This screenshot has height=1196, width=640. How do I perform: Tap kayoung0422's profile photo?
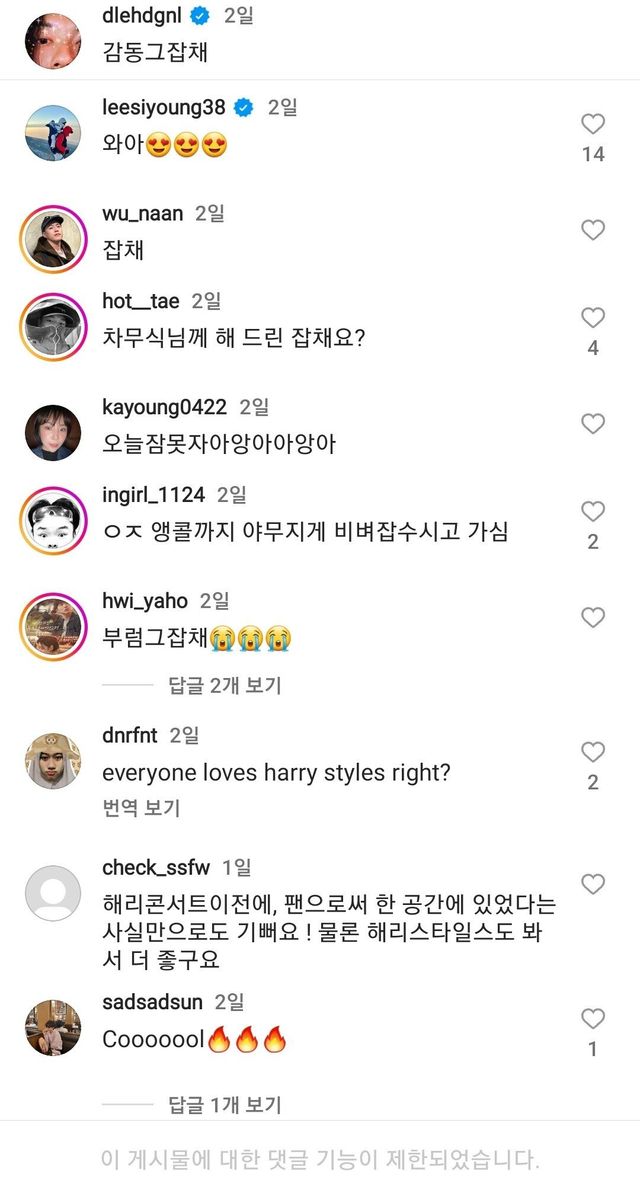pos(52,432)
